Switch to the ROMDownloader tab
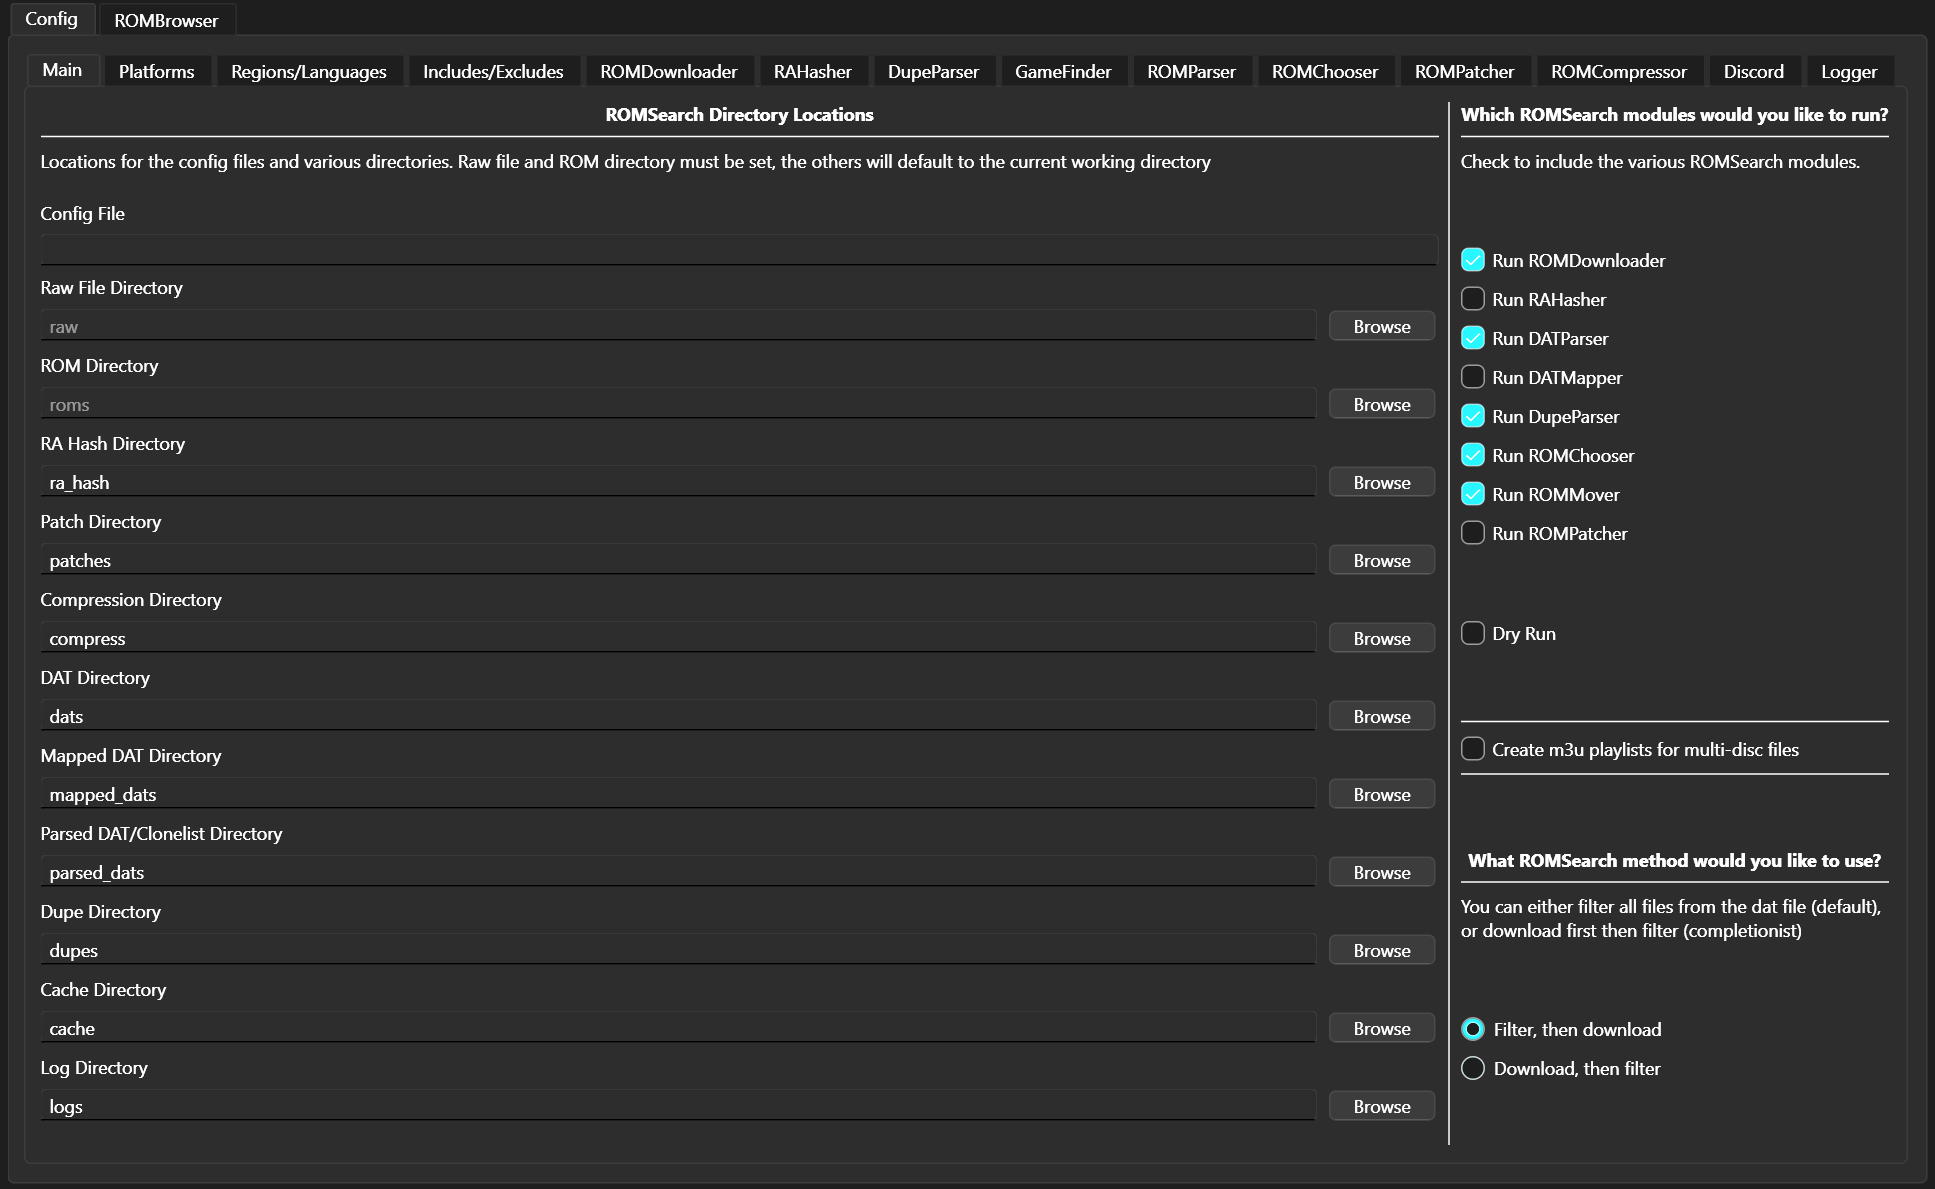 click(x=669, y=72)
